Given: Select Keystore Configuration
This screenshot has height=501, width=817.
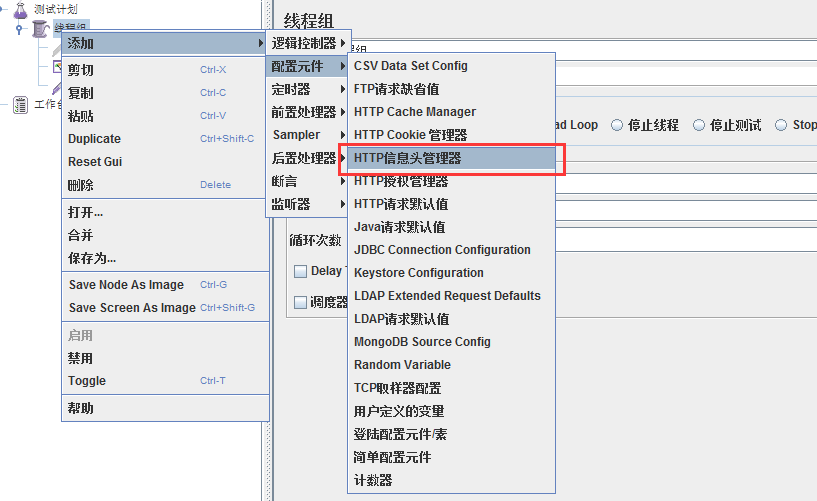Looking at the screenshot, I should (x=451, y=273).
